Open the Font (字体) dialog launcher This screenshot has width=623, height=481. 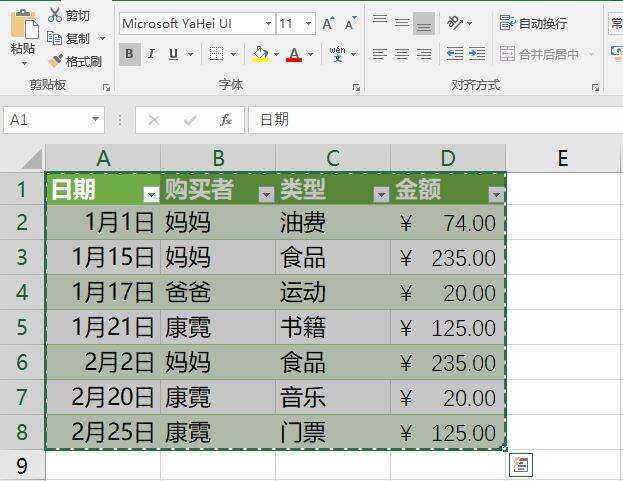(356, 88)
